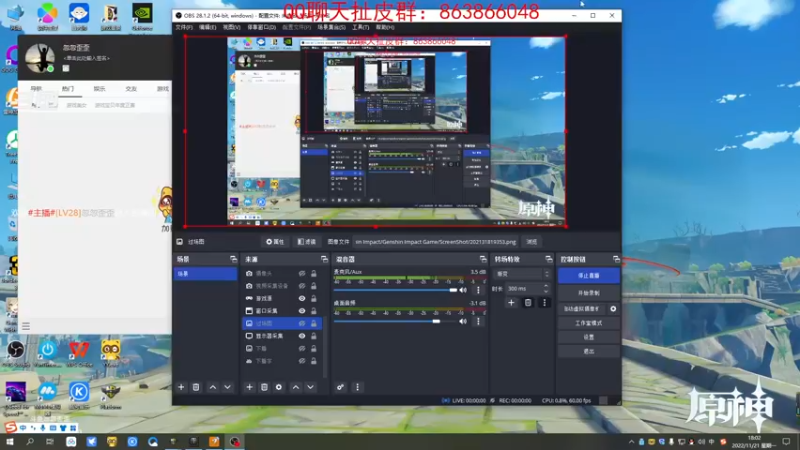
Task: Open the transition type dropdown
Action: pyautogui.click(x=522, y=274)
